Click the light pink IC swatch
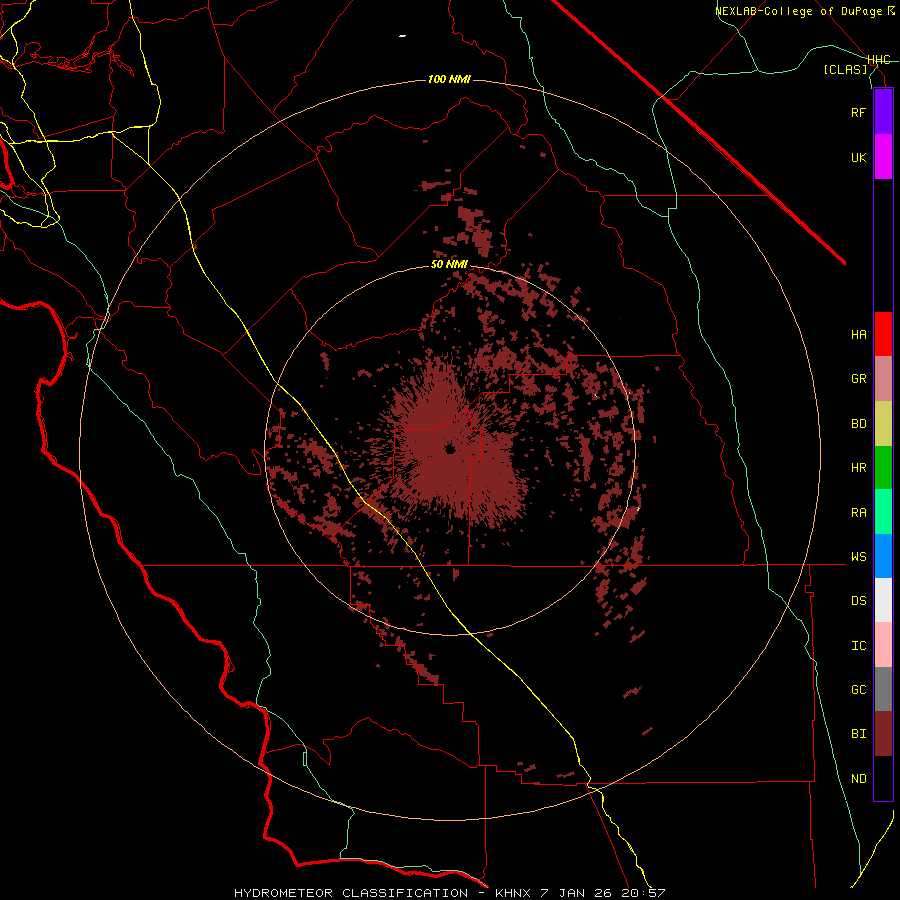The height and width of the screenshot is (900, 900). [883, 645]
